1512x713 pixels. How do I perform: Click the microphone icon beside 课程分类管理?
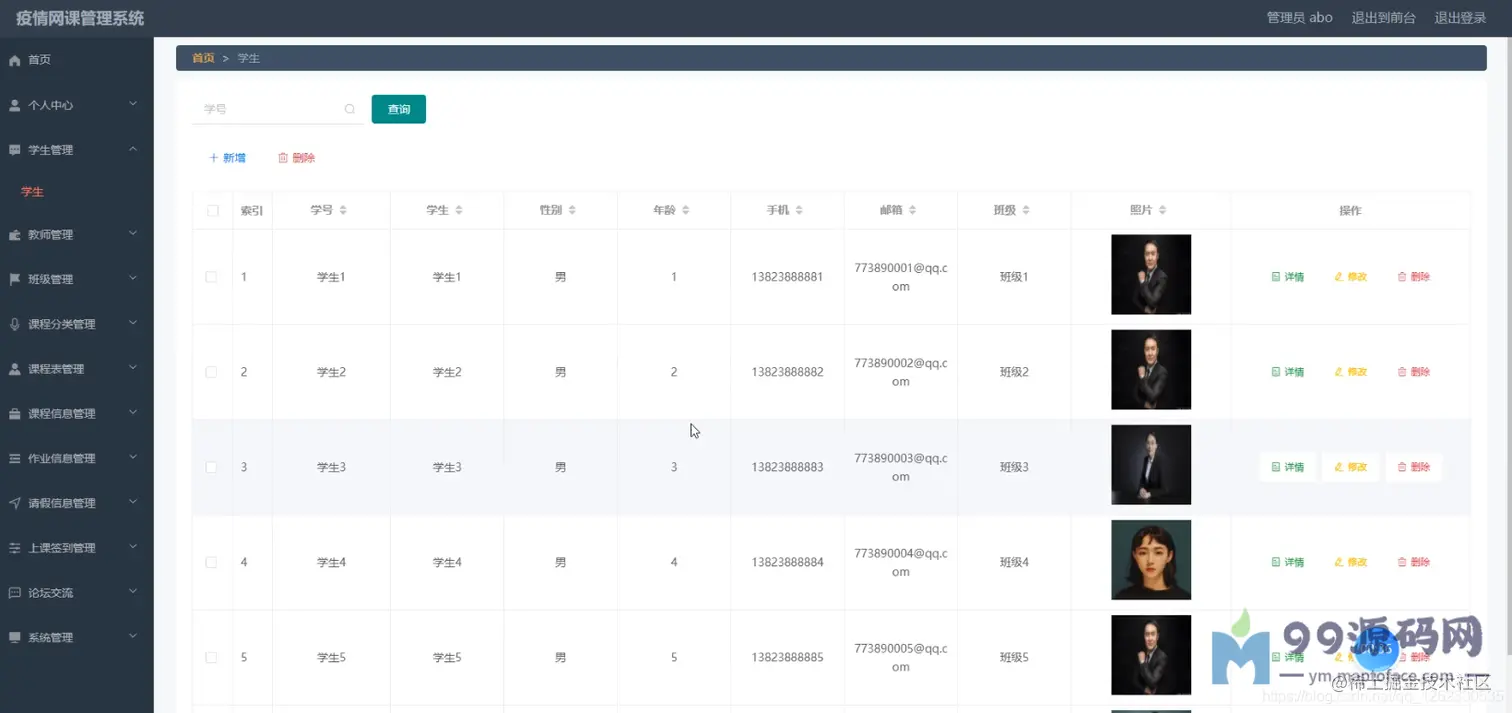coord(14,324)
